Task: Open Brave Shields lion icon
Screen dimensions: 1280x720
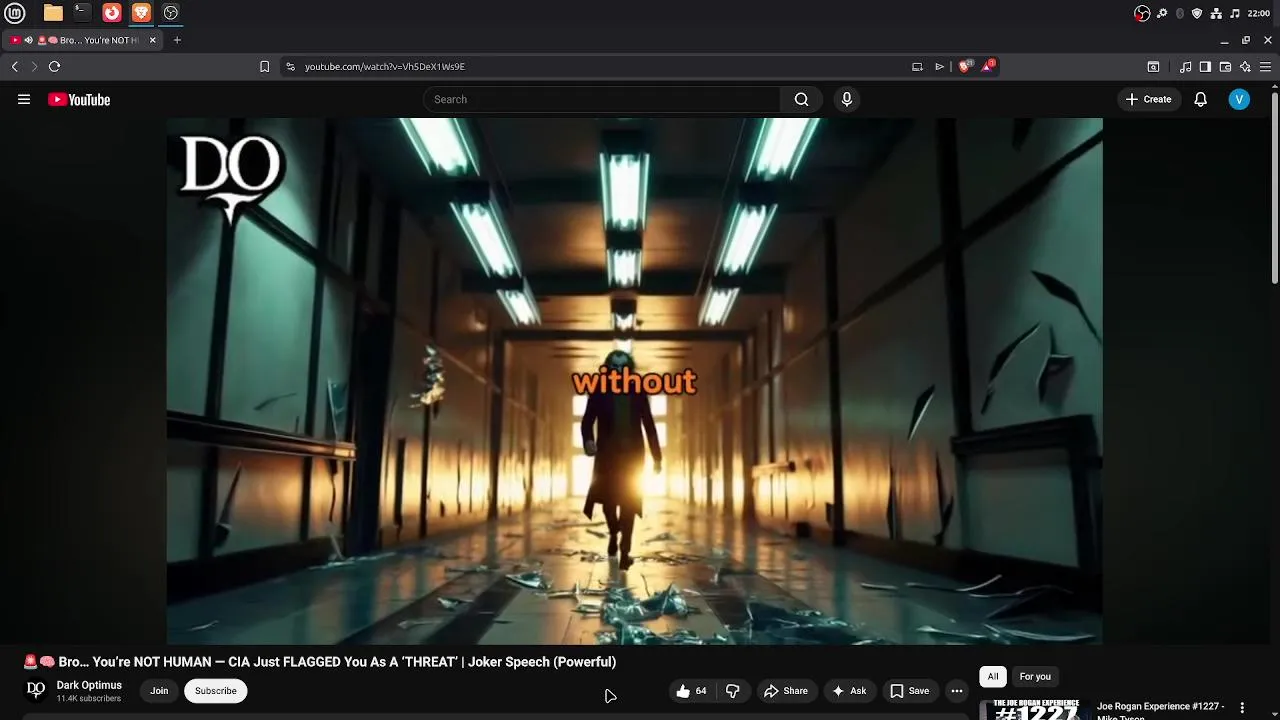Action: click(965, 66)
